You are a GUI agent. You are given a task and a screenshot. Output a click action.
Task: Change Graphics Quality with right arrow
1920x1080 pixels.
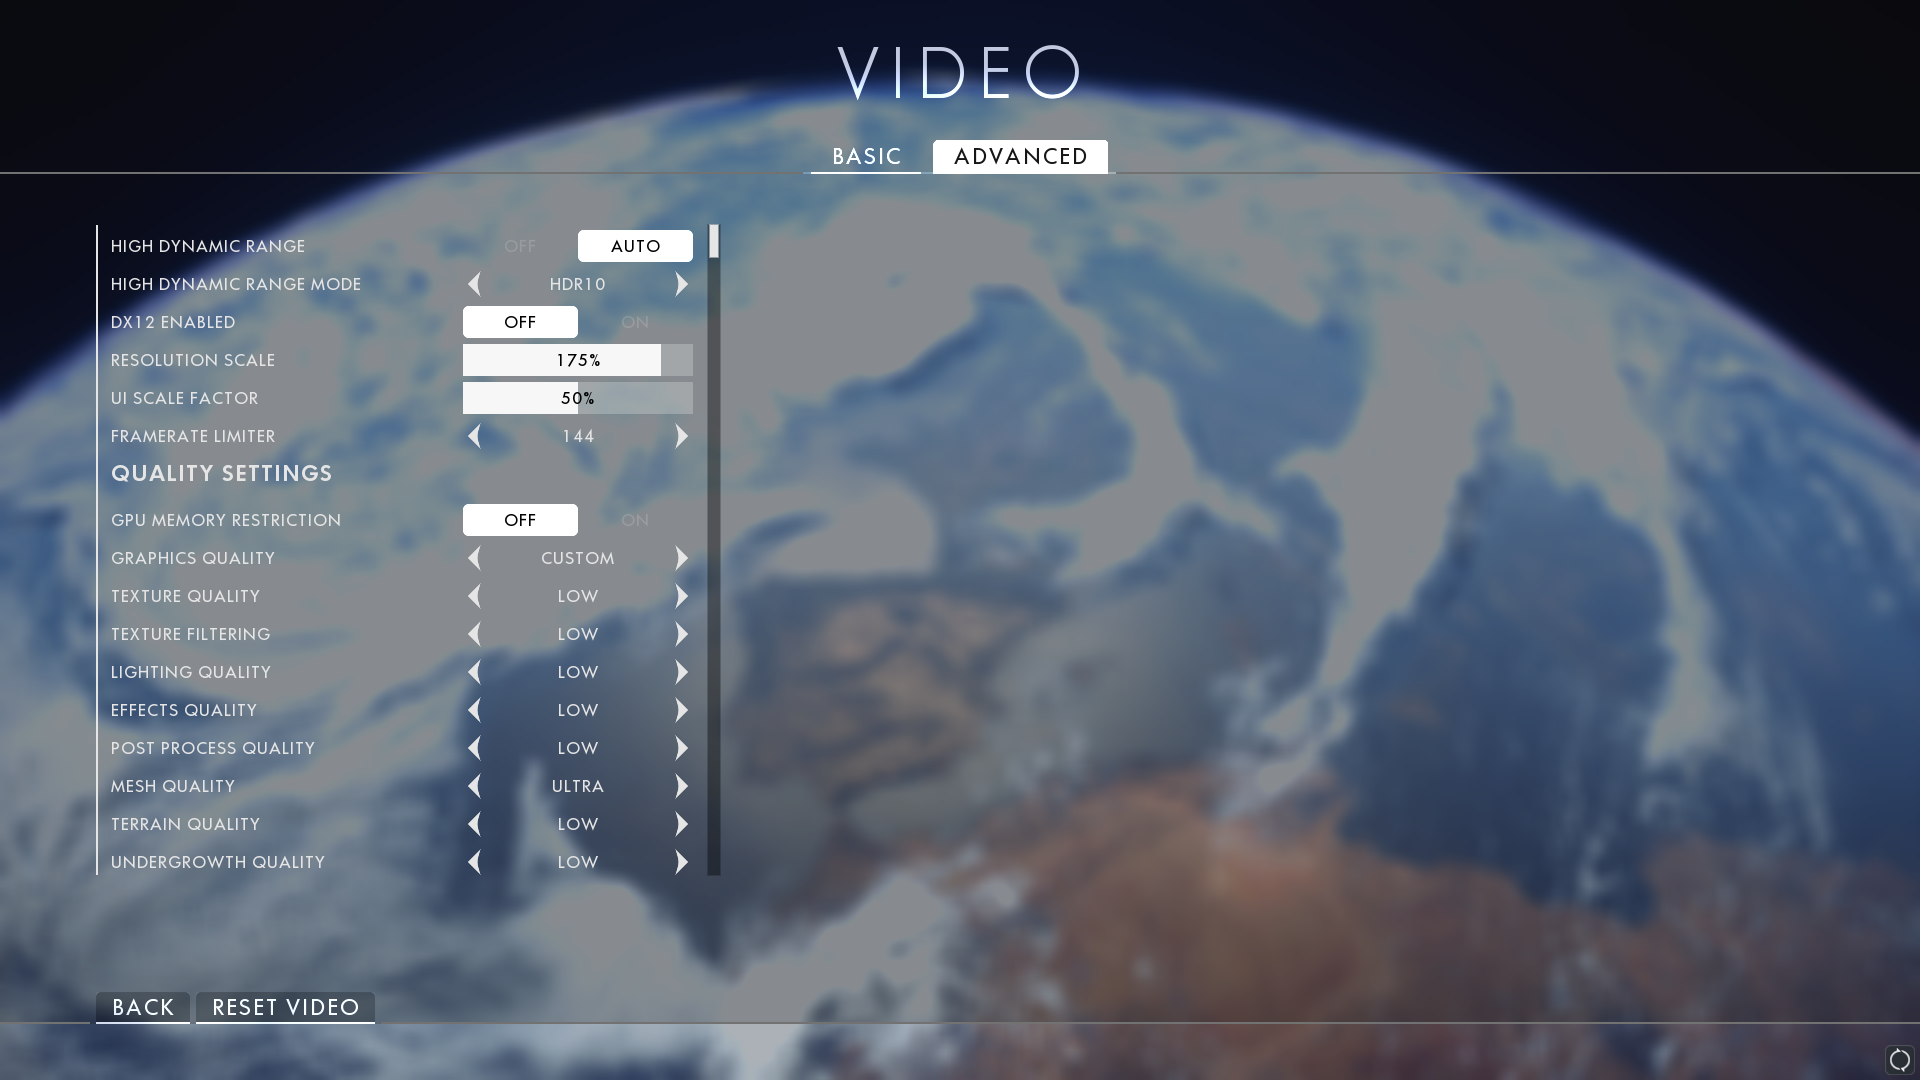click(682, 558)
